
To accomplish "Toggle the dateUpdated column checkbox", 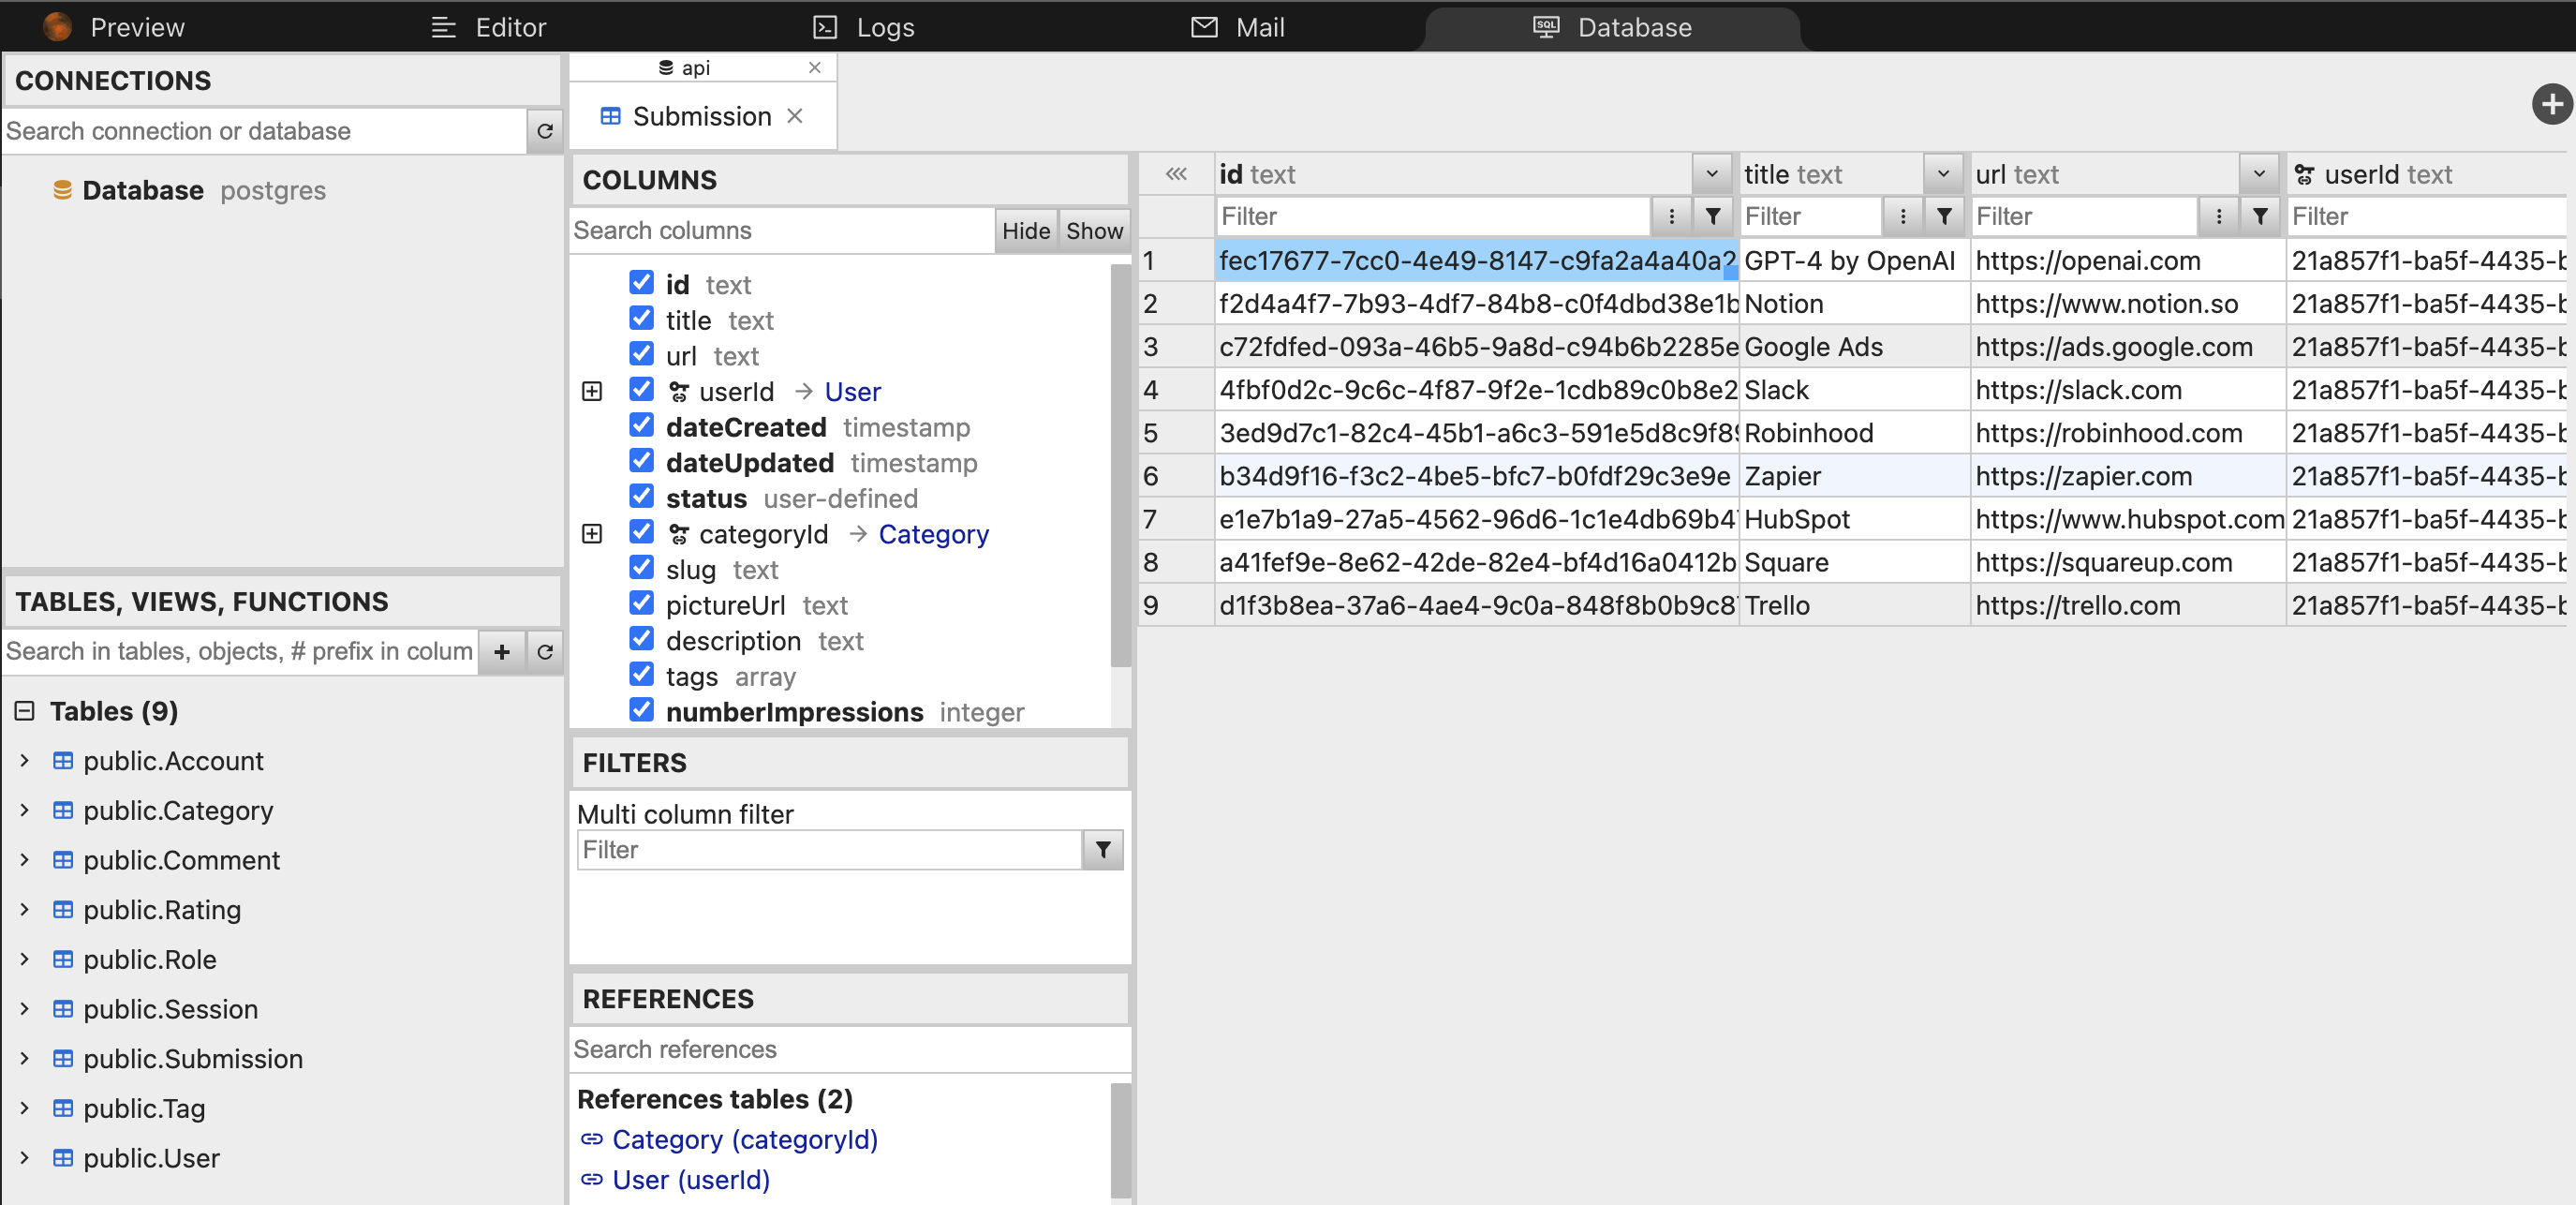I will tap(642, 461).
